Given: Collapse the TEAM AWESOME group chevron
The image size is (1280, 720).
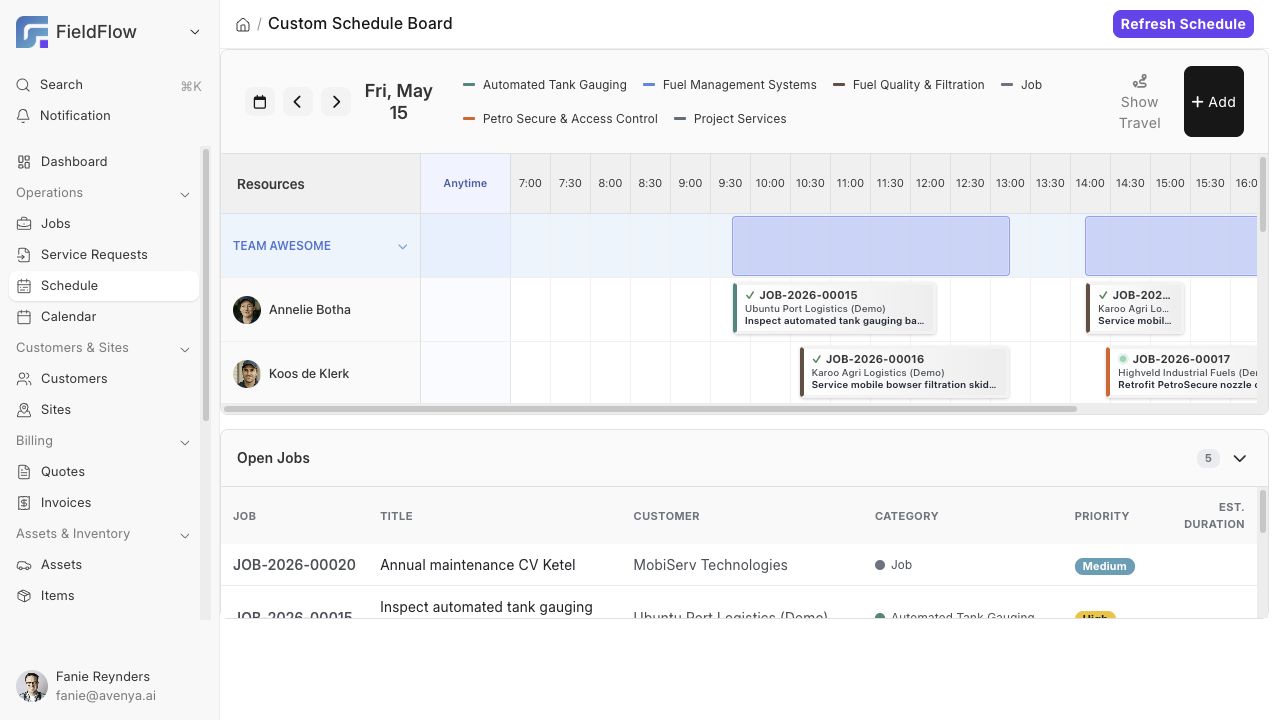Looking at the screenshot, I should coord(403,246).
